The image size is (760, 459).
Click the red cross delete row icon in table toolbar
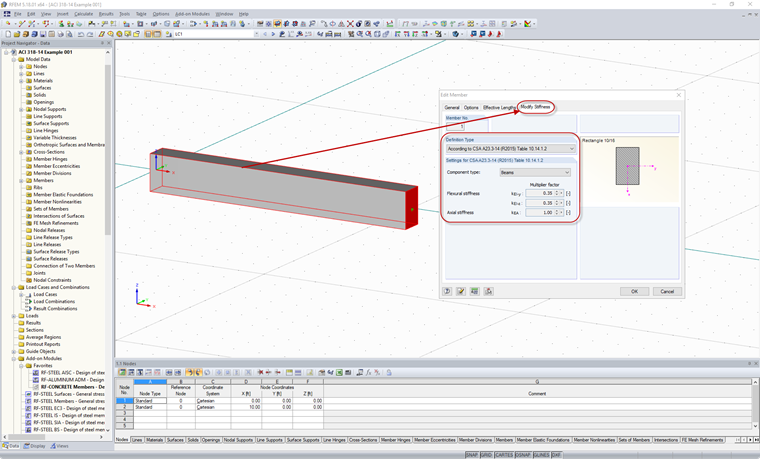click(x=260, y=372)
